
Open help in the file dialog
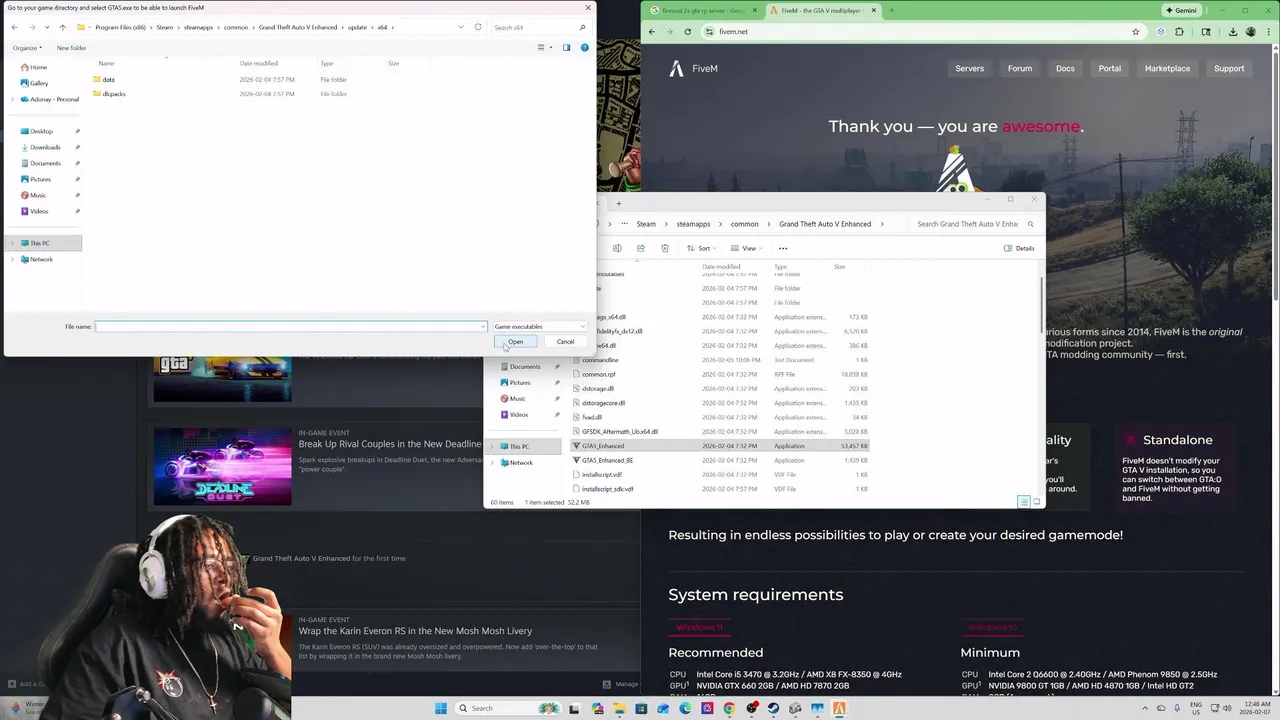coord(585,47)
